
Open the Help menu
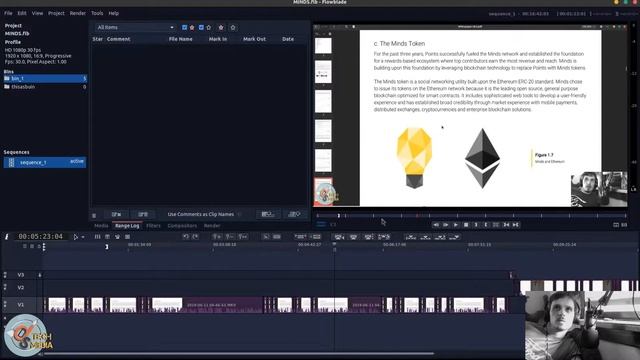[x=113, y=13]
